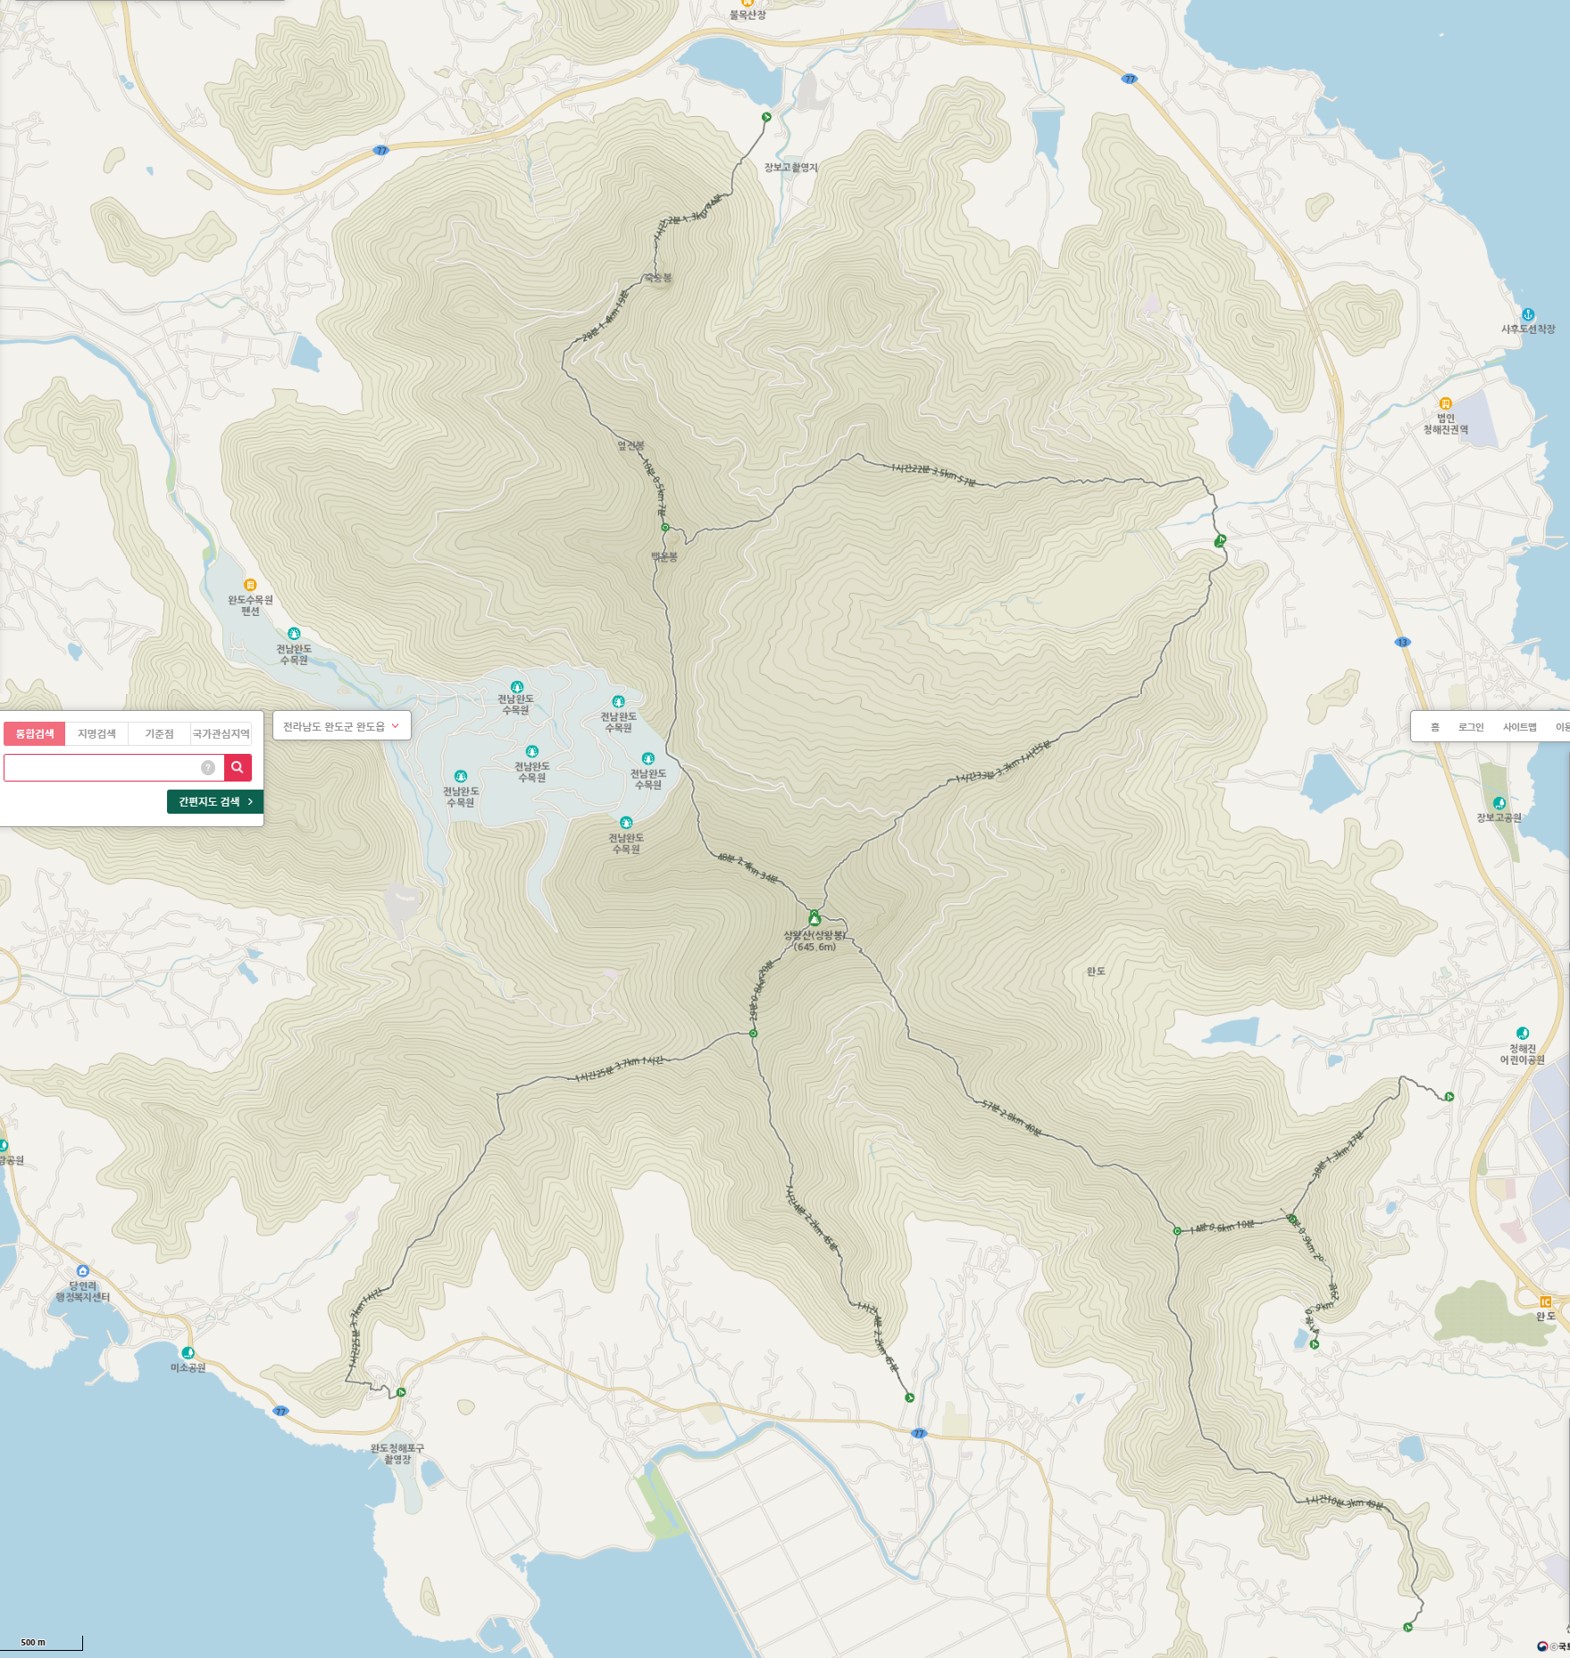Click the magnifier search button
Screen dimensions: 1570x1658
tap(237, 767)
